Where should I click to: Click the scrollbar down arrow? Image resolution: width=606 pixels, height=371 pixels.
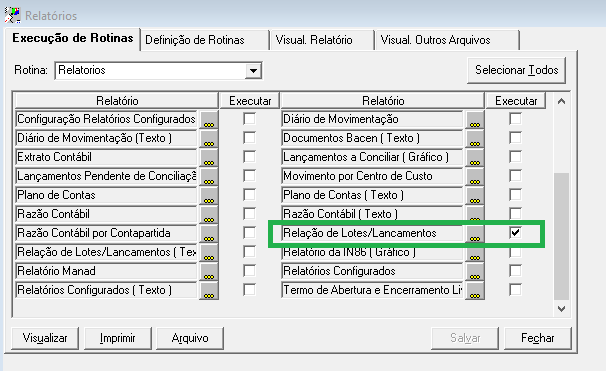pos(562,309)
